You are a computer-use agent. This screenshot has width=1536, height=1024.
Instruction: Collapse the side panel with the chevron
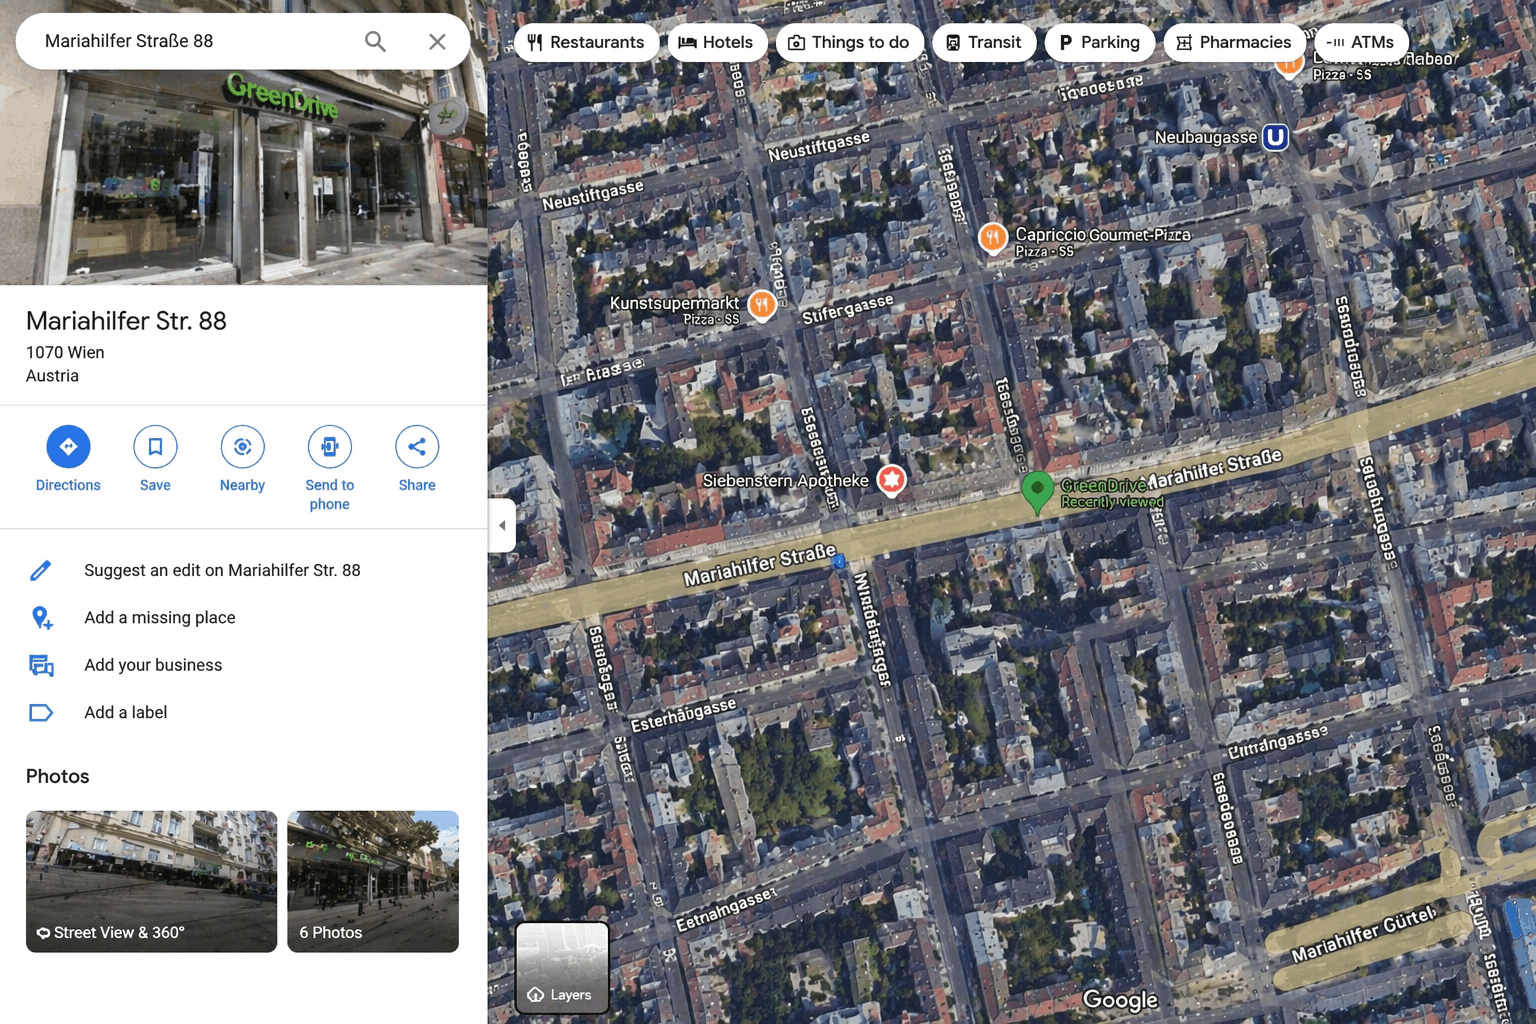[x=503, y=525]
